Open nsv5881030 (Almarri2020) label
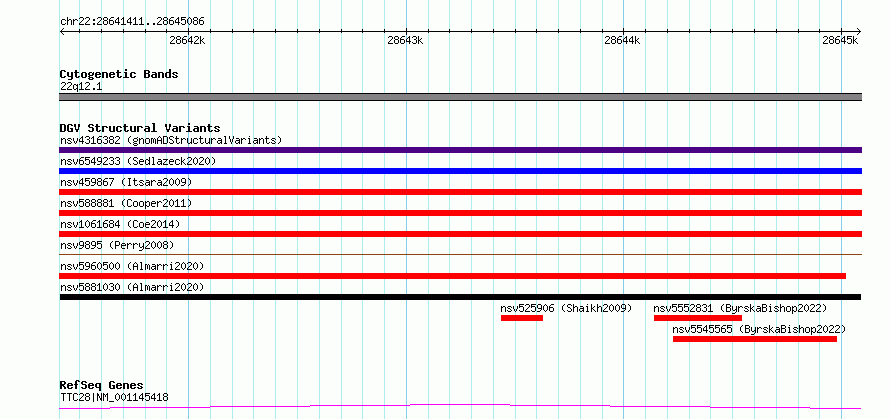Viewport: 890px width, 419px height. 132,287
